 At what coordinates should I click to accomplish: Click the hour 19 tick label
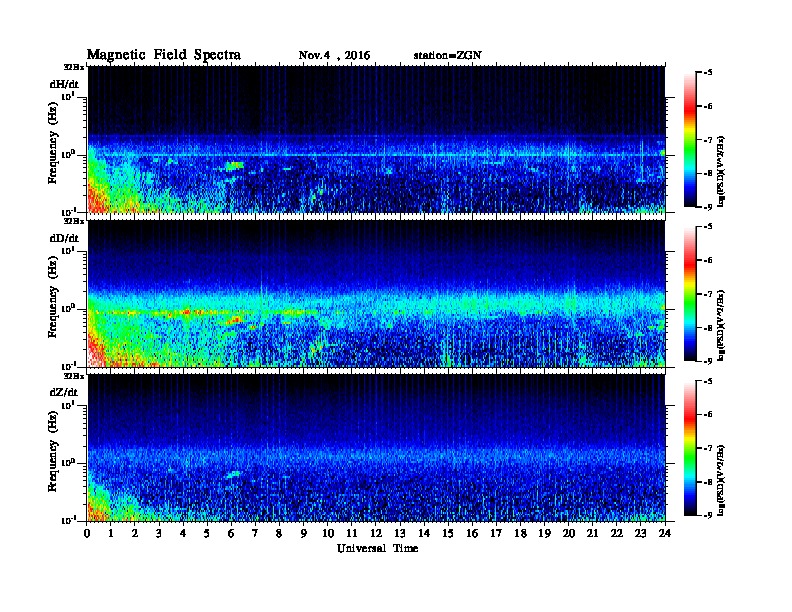pyautogui.click(x=545, y=533)
